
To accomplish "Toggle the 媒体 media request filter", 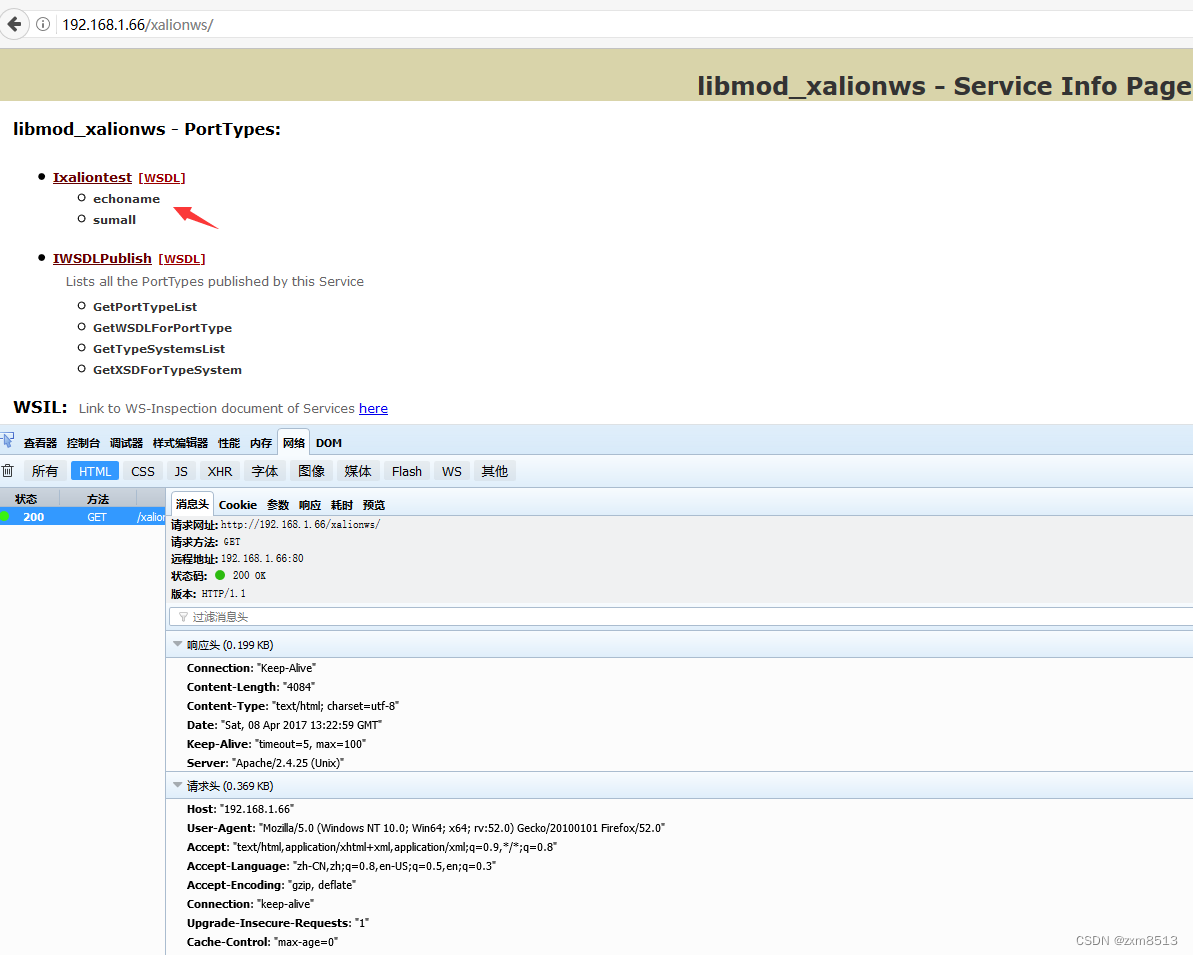I will point(358,471).
